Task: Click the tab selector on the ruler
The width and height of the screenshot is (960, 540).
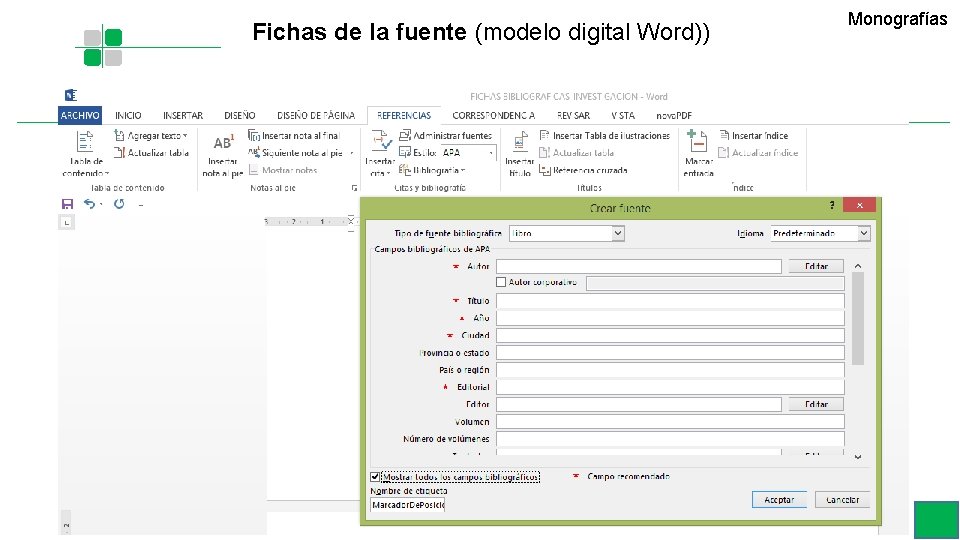Action: tap(67, 222)
